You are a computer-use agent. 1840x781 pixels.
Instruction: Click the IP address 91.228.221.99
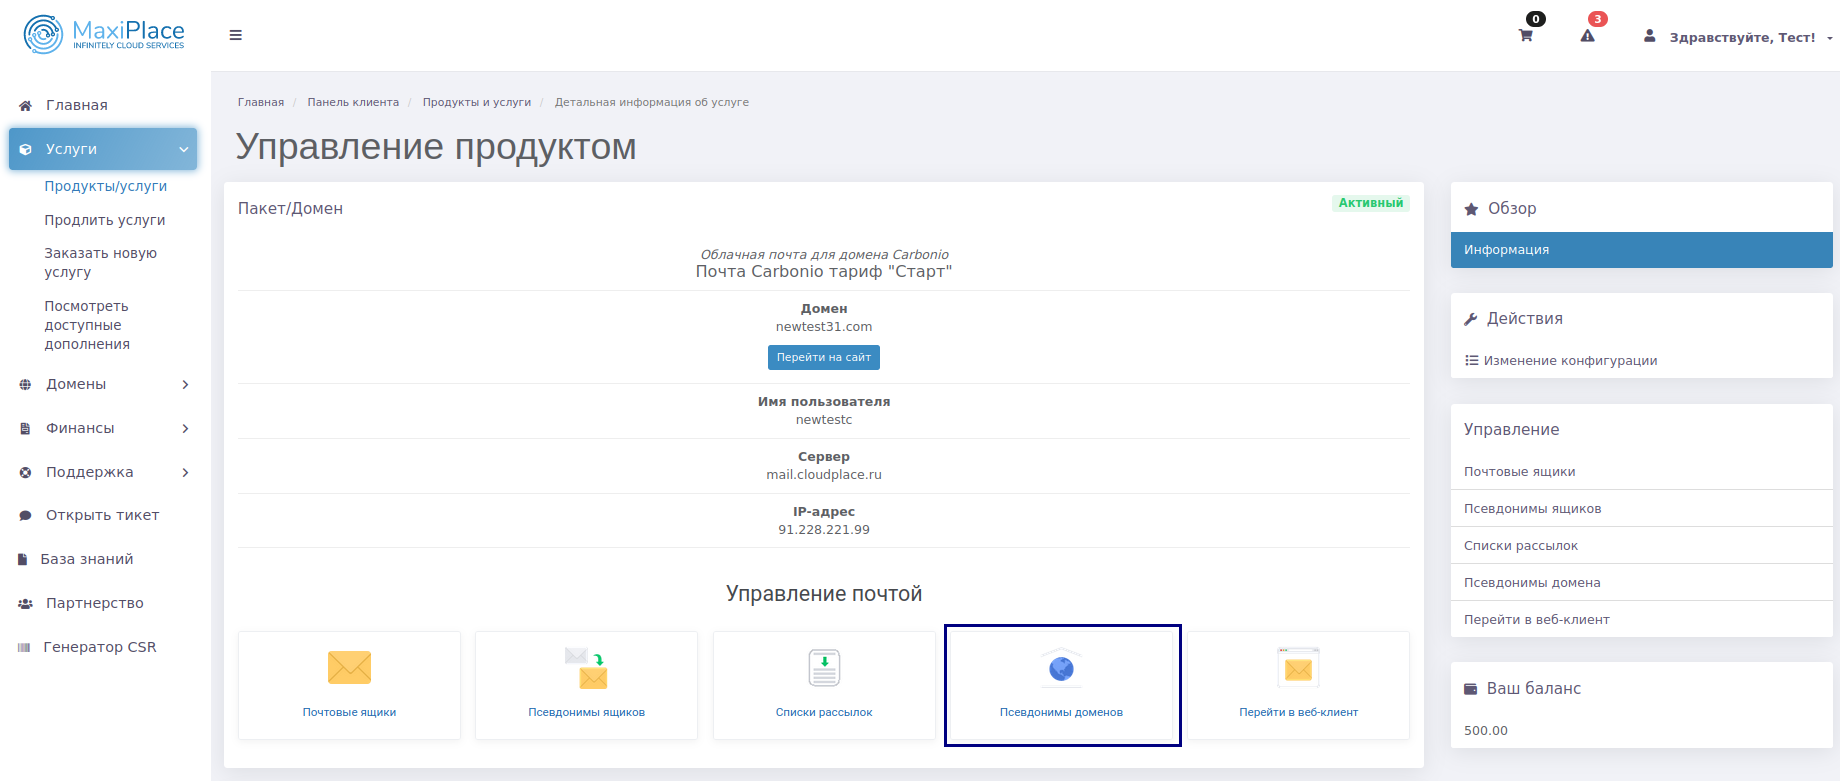(x=824, y=530)
